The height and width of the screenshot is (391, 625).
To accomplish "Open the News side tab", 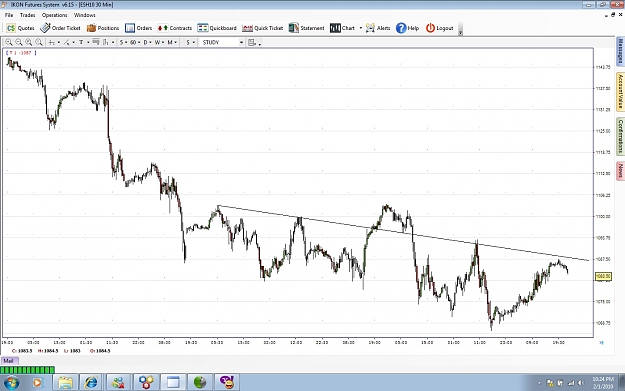I will (x=620, y=171).
